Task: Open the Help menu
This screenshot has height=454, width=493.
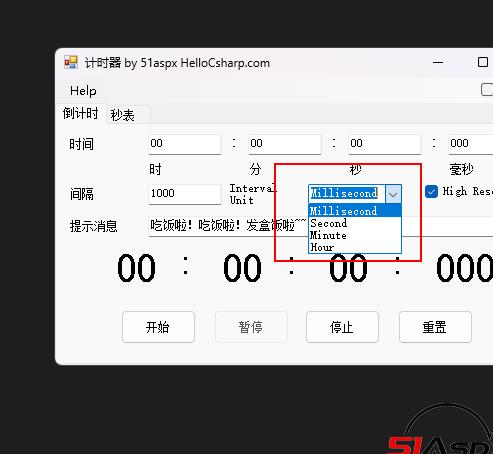Action: (83, 91)
